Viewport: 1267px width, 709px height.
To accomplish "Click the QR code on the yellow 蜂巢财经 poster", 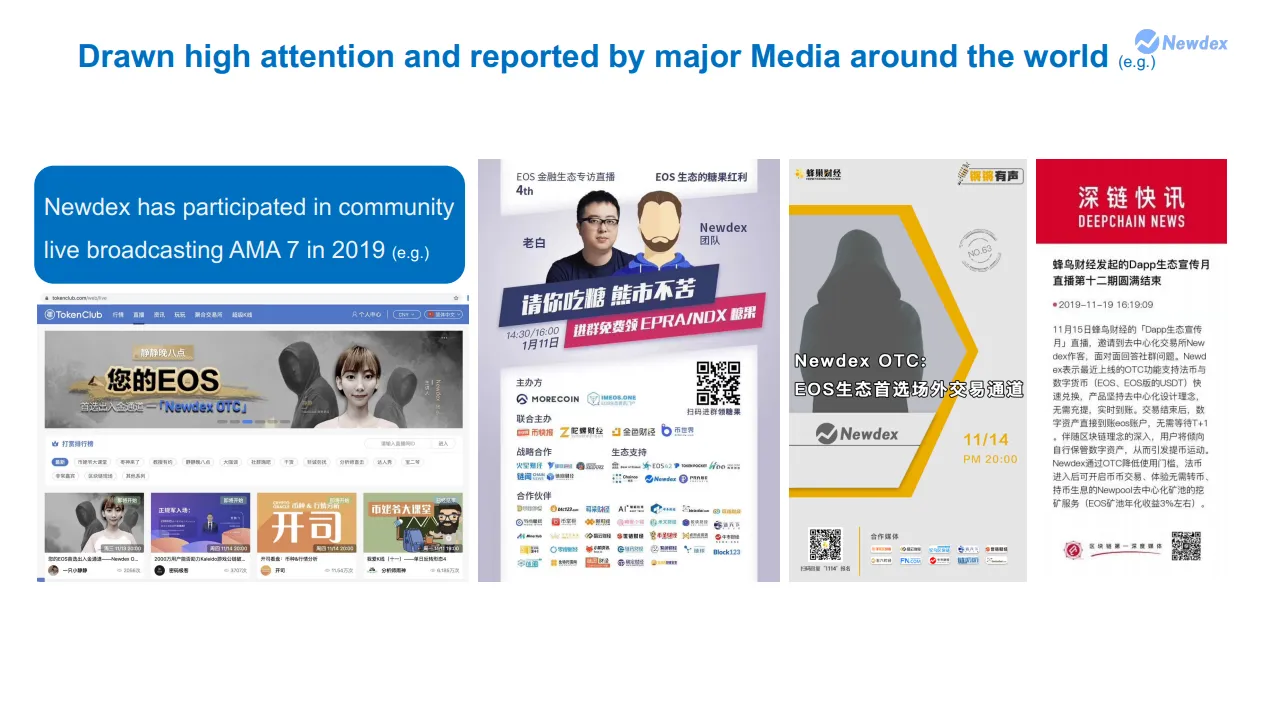I will (825, 545).
